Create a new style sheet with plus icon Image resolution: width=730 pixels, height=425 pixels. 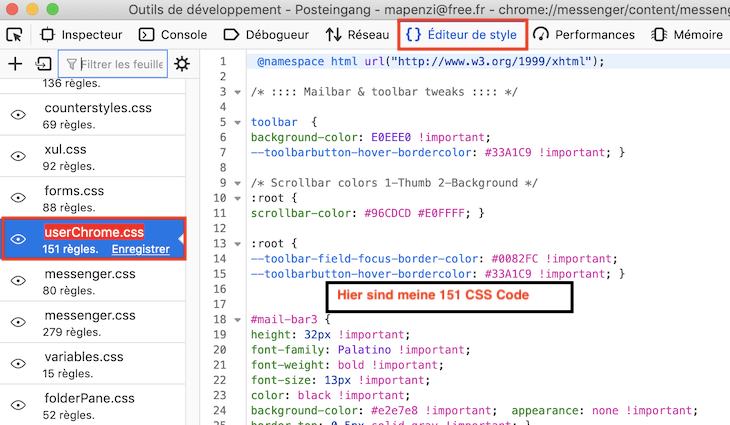point(15,64)
